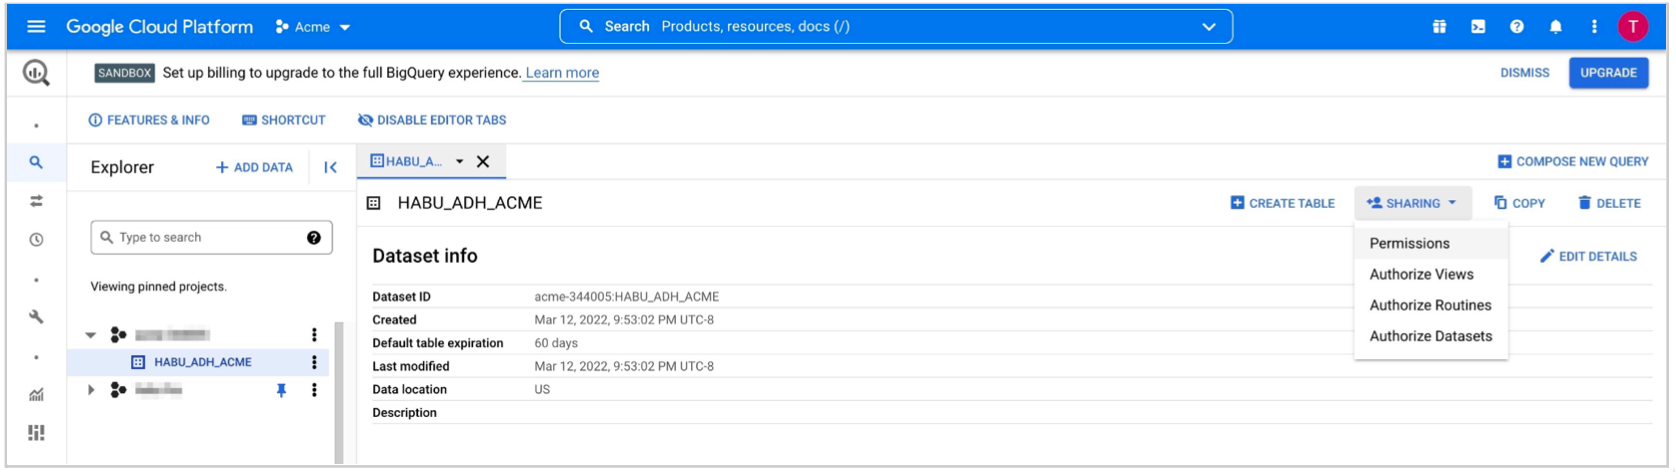Collapse the Explorer panel
Screen dimensions: 1676x472
point(330,167)
